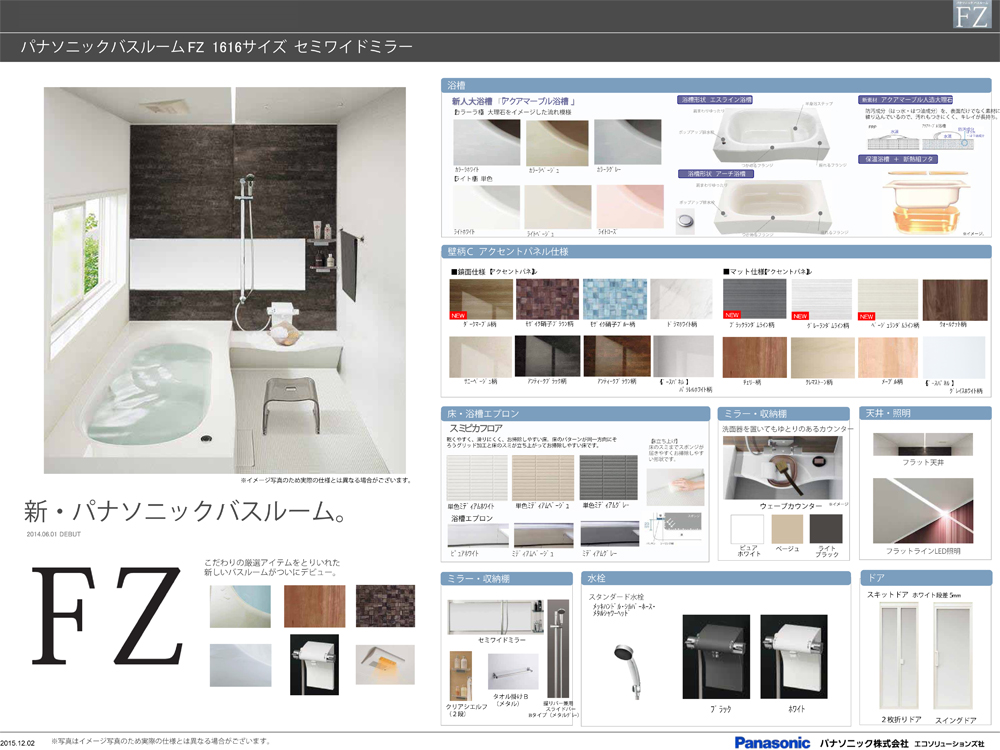Choose the チェリー柄 wood swatch

coord(754,357)
